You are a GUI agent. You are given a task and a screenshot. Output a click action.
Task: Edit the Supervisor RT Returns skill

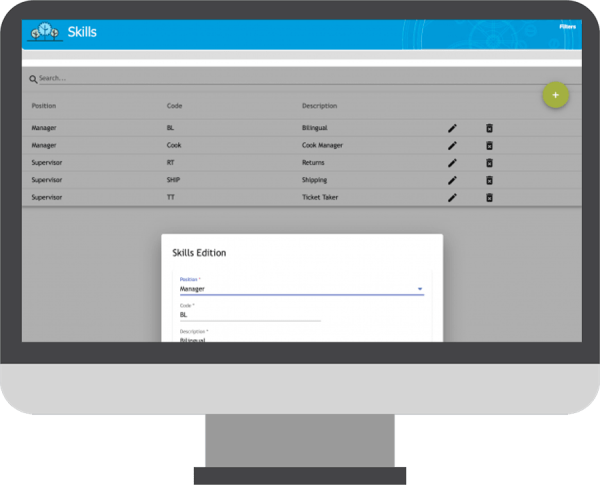click(x=452, y=162)
